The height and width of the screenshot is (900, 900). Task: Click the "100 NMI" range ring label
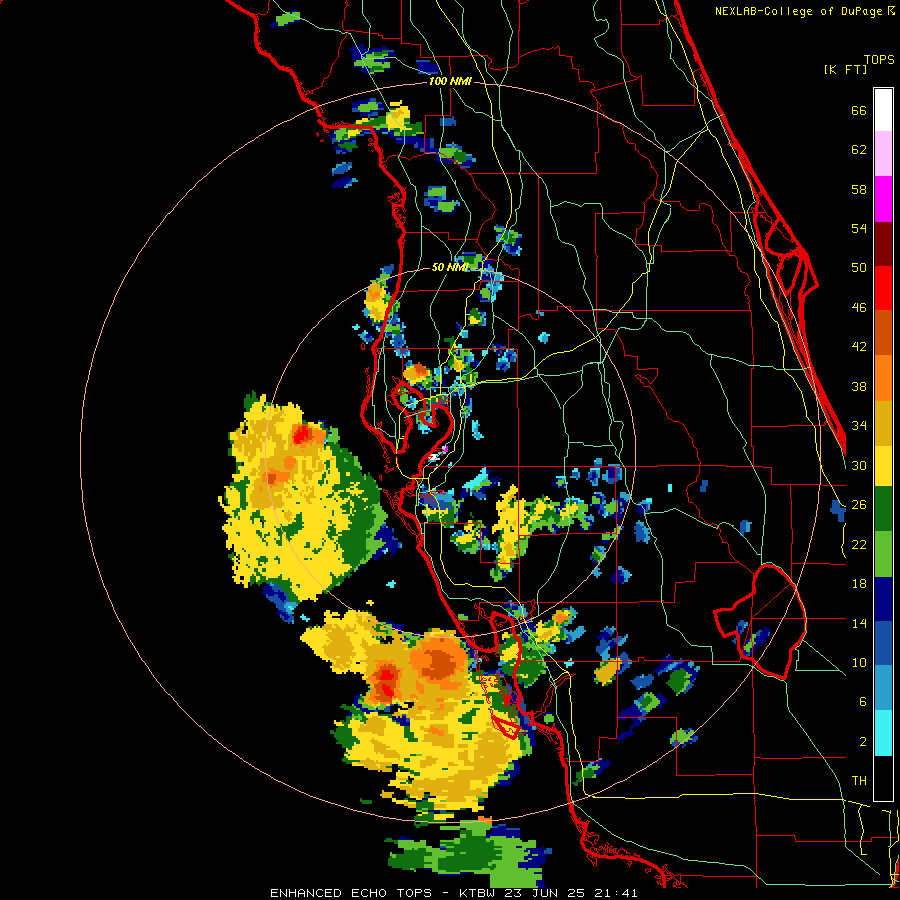click(x=450, y=81)
